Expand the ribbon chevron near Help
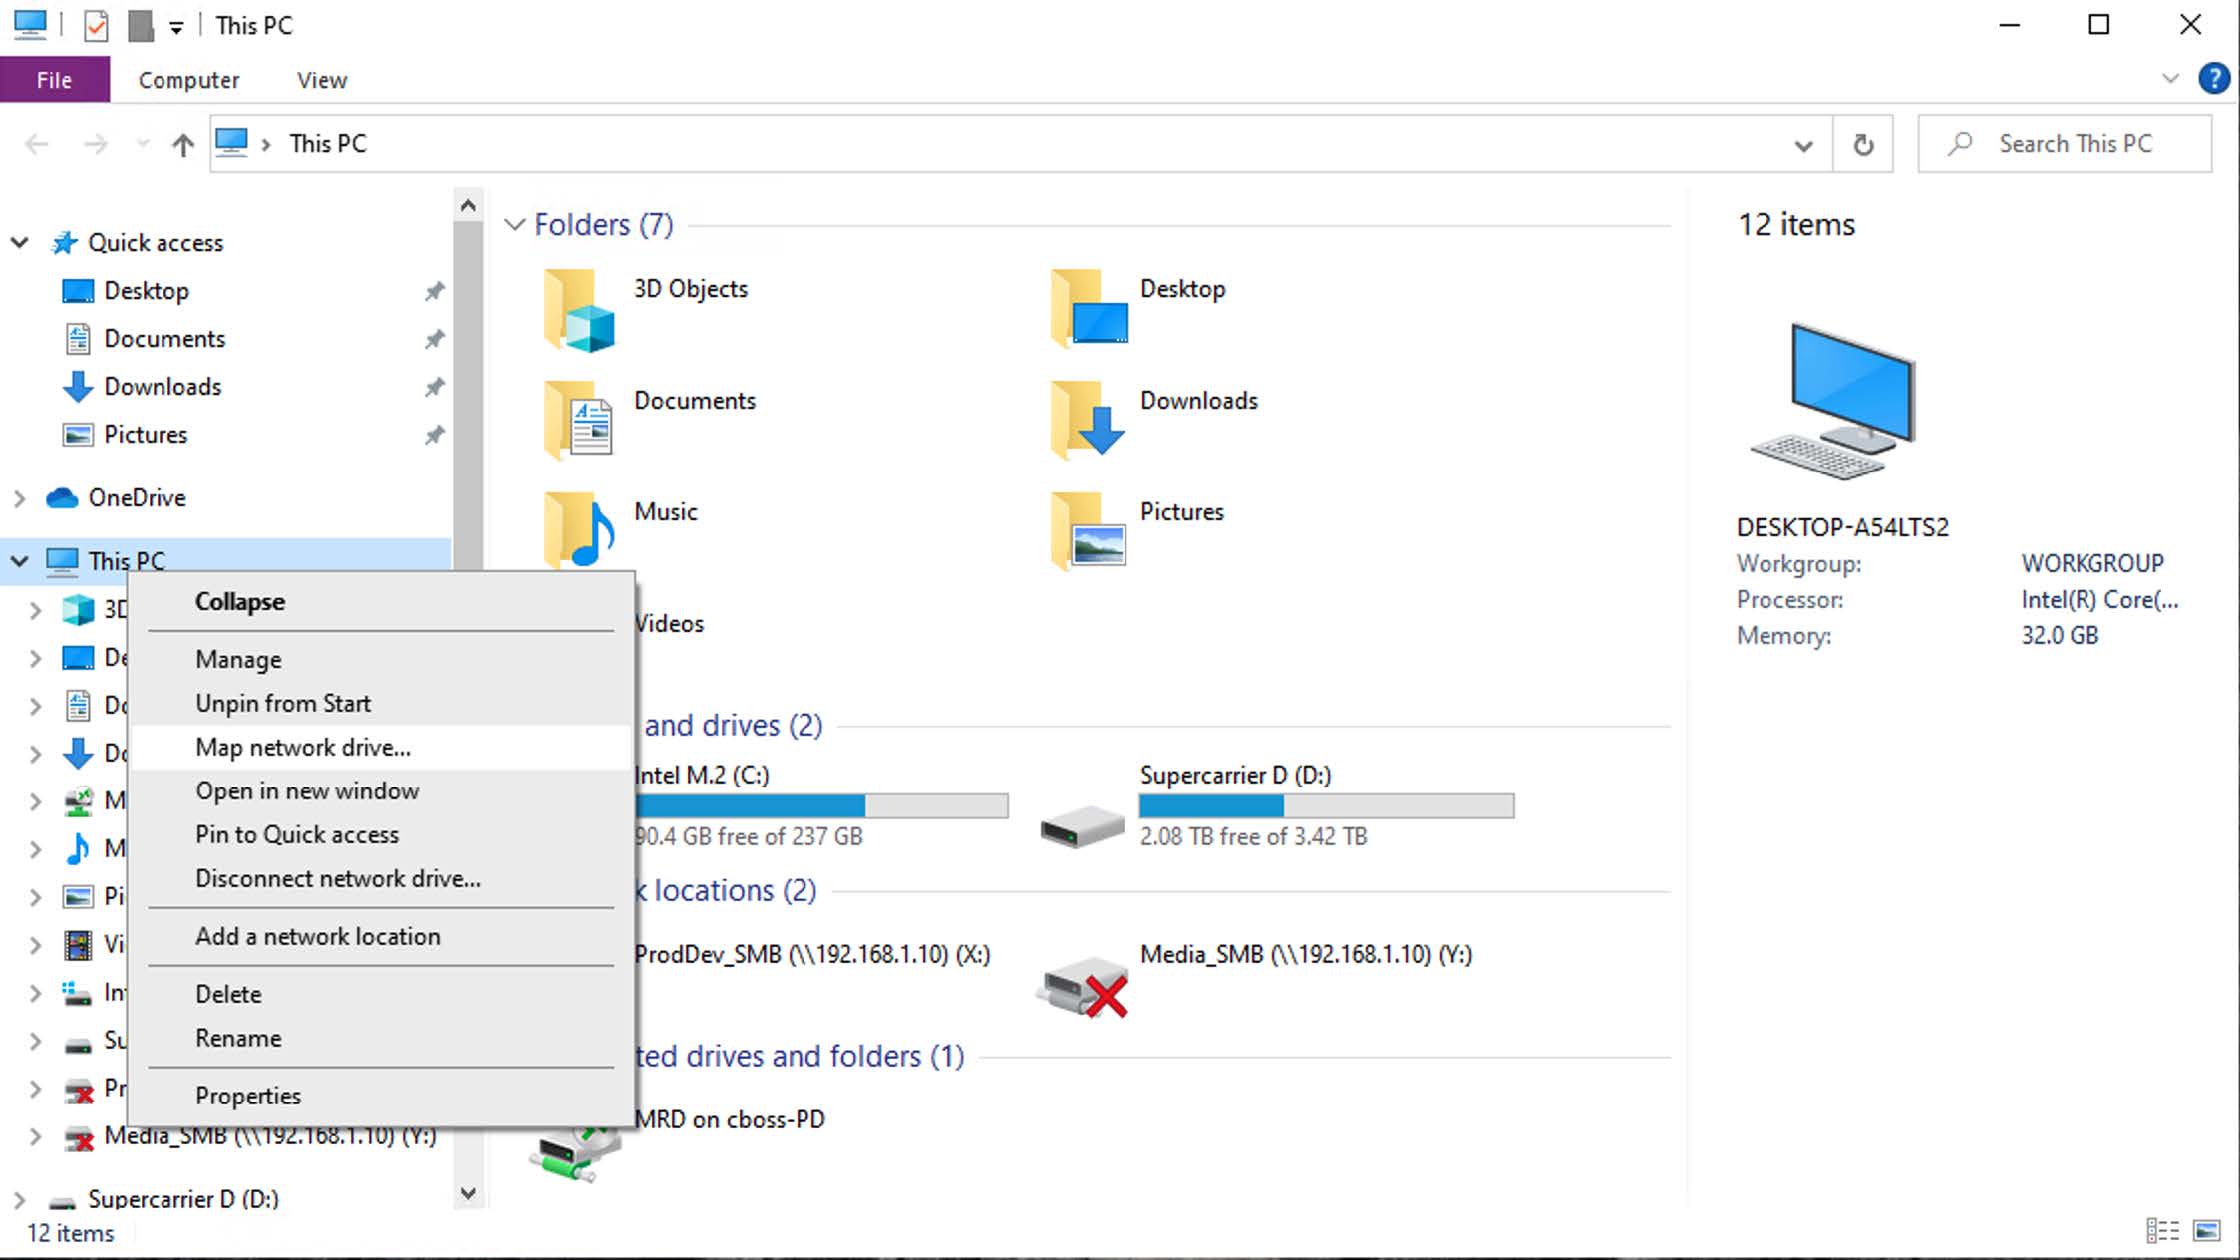The width and height of the screenshot is (2240, 1260). coord(2170,79)
